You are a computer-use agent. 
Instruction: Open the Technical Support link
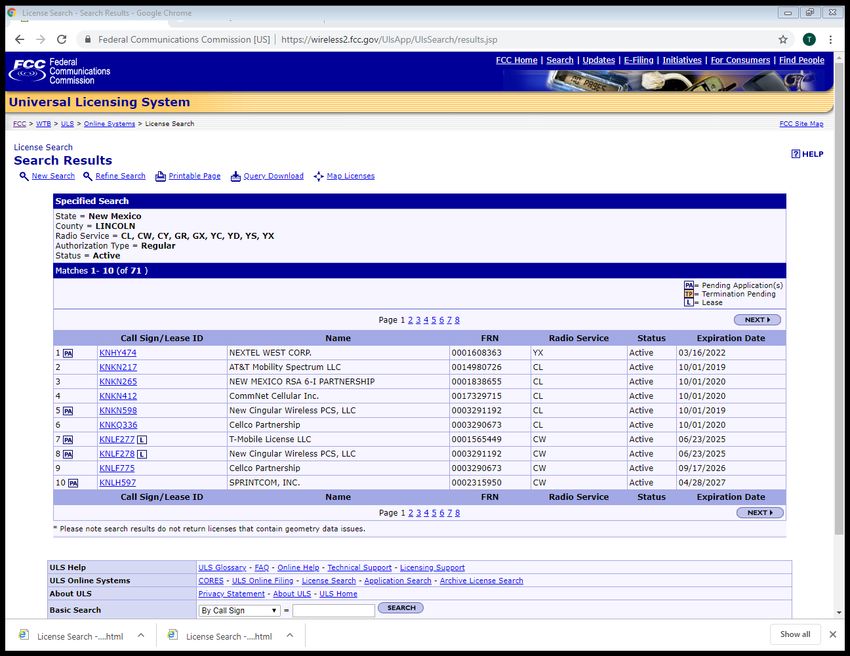(359, 568)
